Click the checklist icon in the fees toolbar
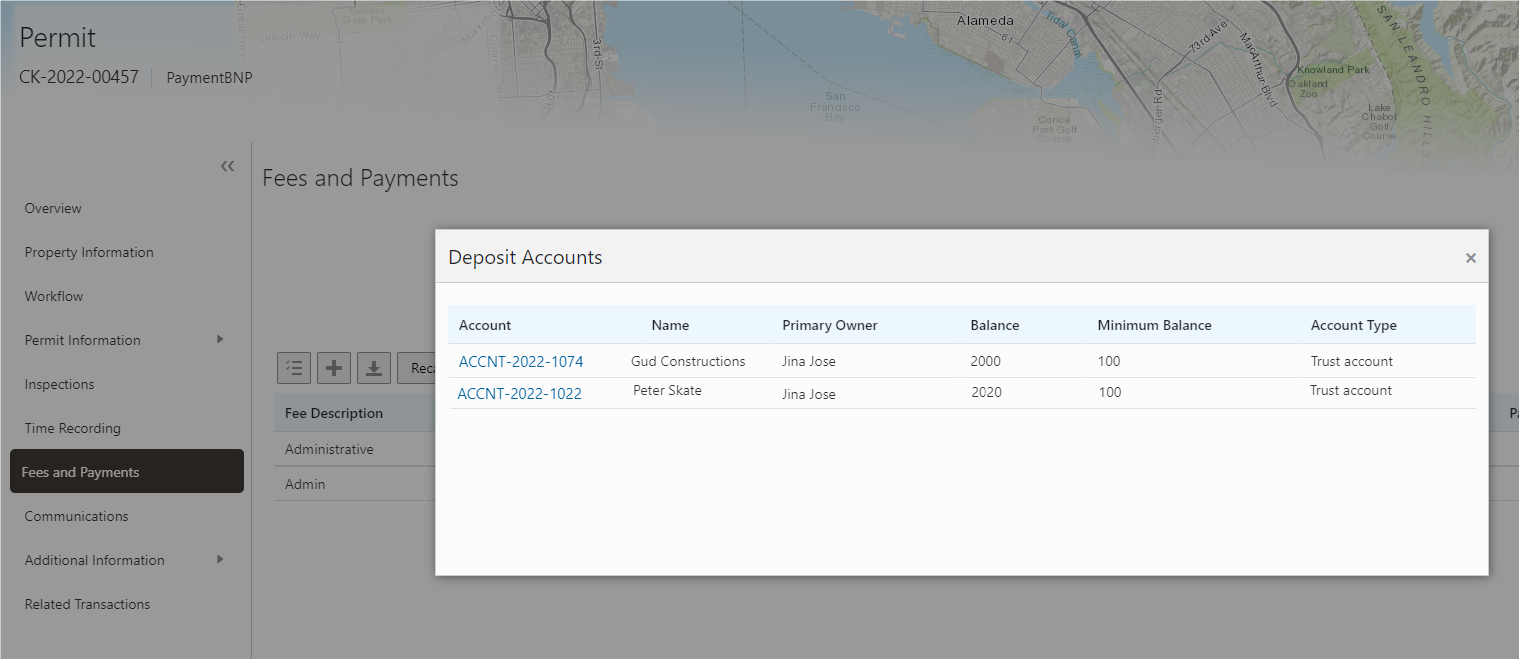The image size is (1519, 659). click(x=294, y=368)
